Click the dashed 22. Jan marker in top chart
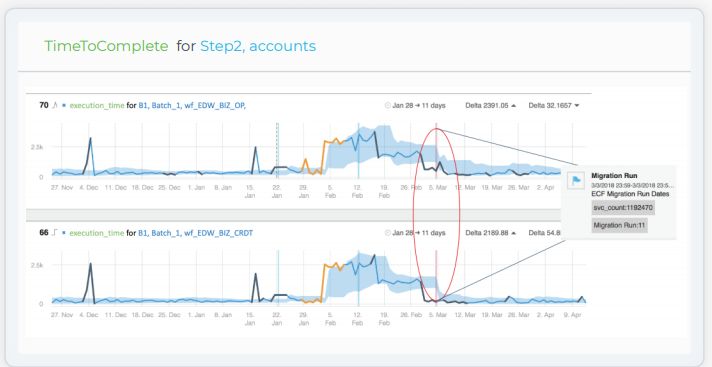This screenshot has width=712, height=367. 277,150
